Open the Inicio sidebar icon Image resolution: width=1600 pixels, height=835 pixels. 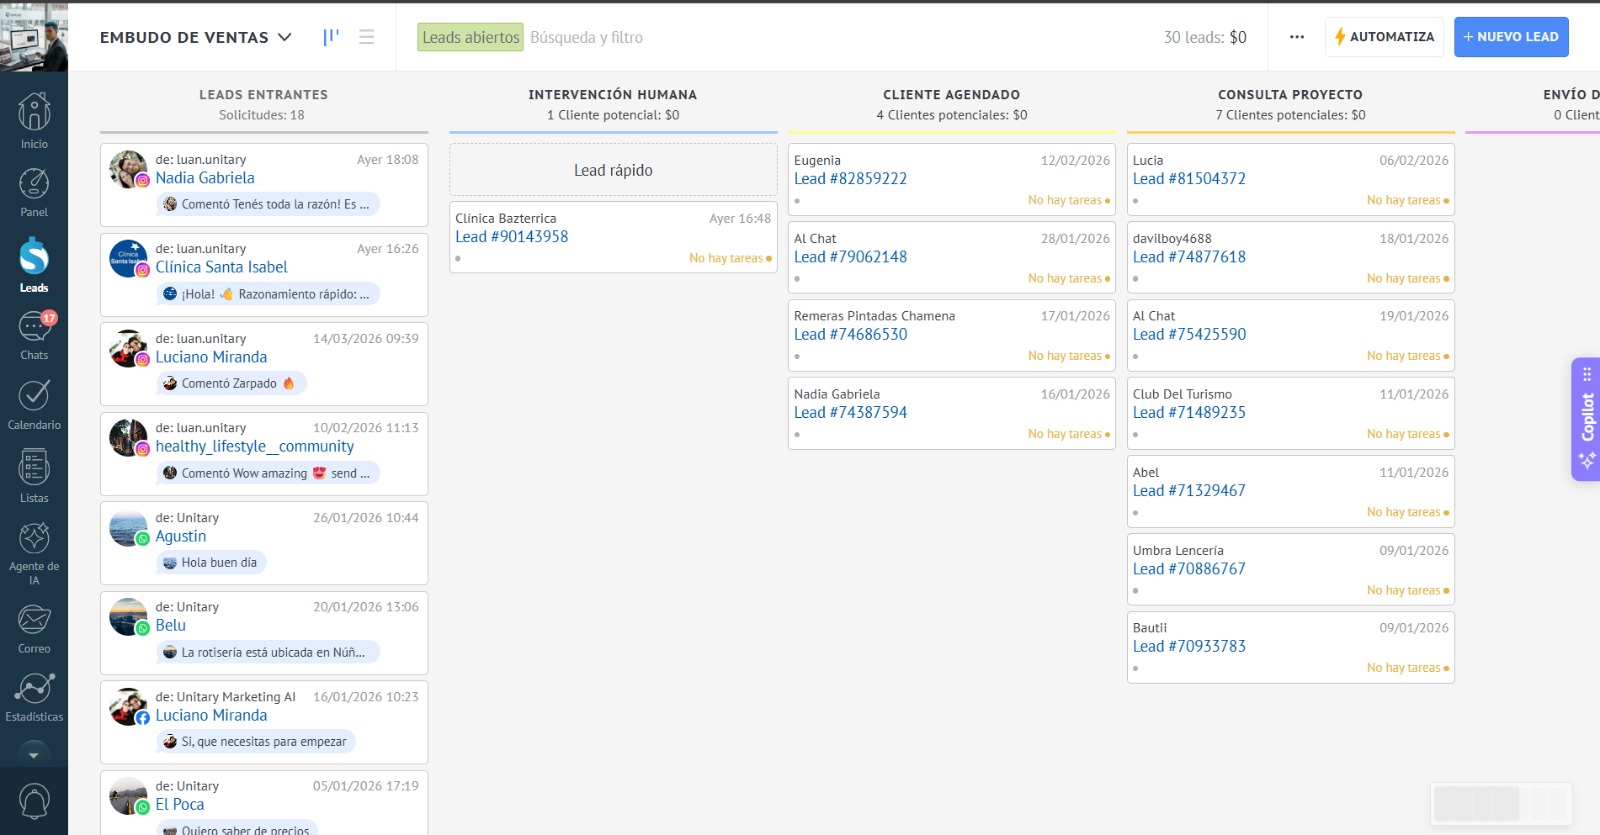[34, 120]
